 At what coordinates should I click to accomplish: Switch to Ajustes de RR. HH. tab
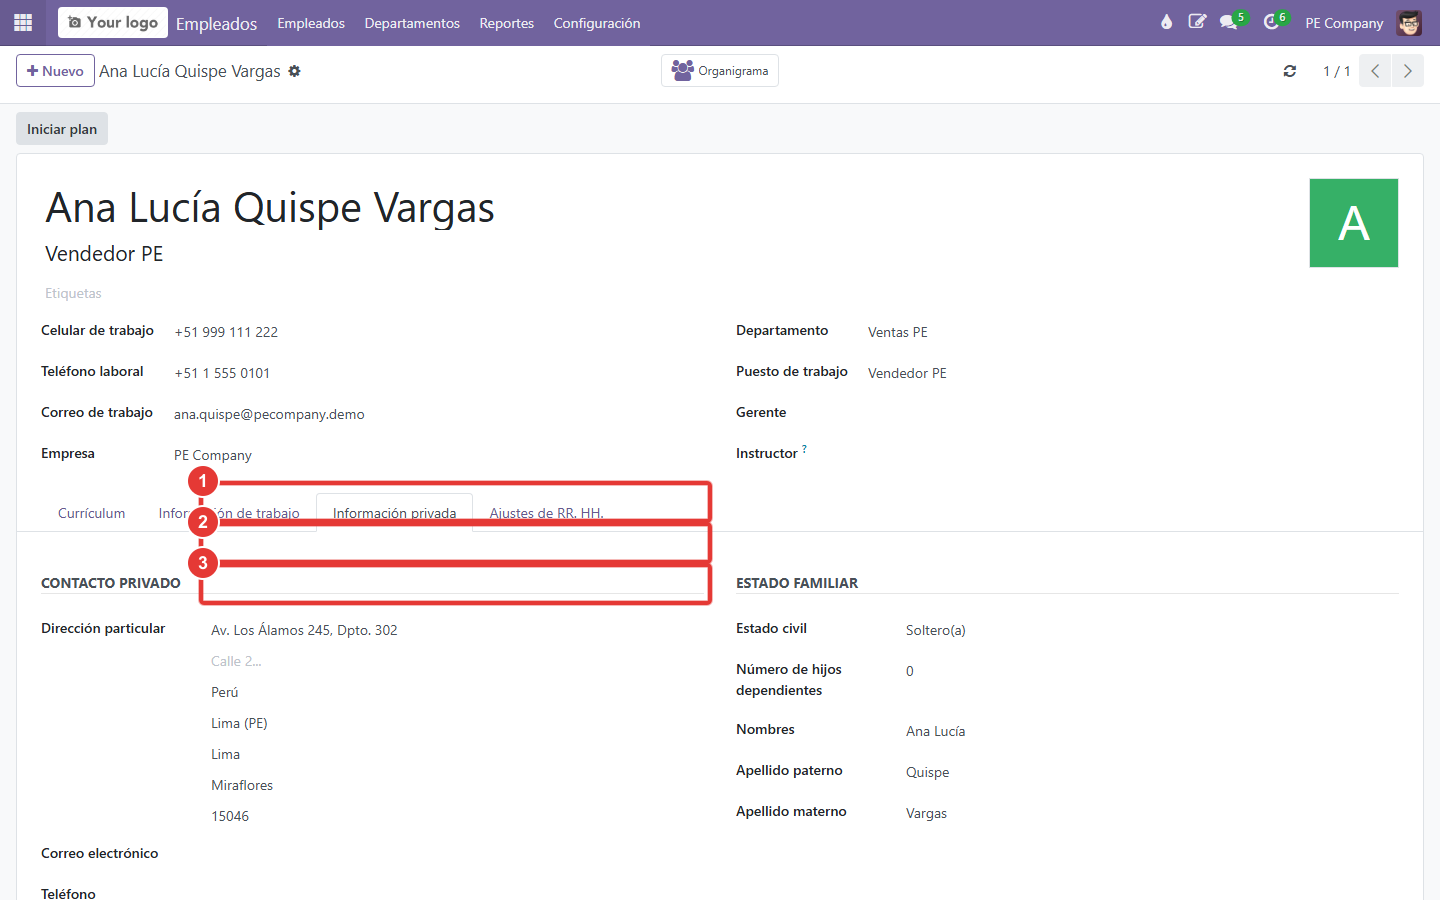[x=546, y=513]
